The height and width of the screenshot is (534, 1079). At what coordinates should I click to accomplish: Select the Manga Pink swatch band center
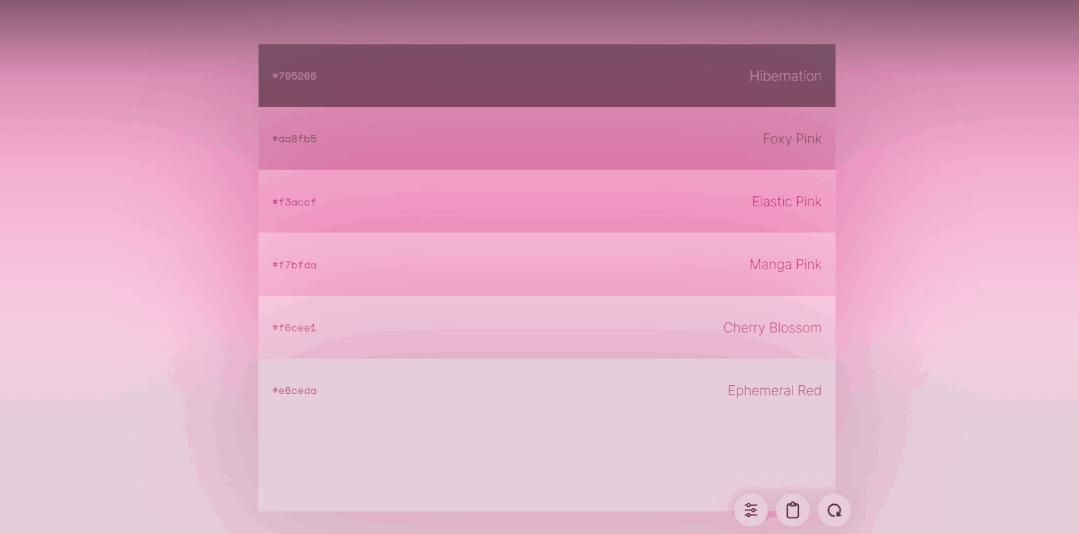point(546,265)
